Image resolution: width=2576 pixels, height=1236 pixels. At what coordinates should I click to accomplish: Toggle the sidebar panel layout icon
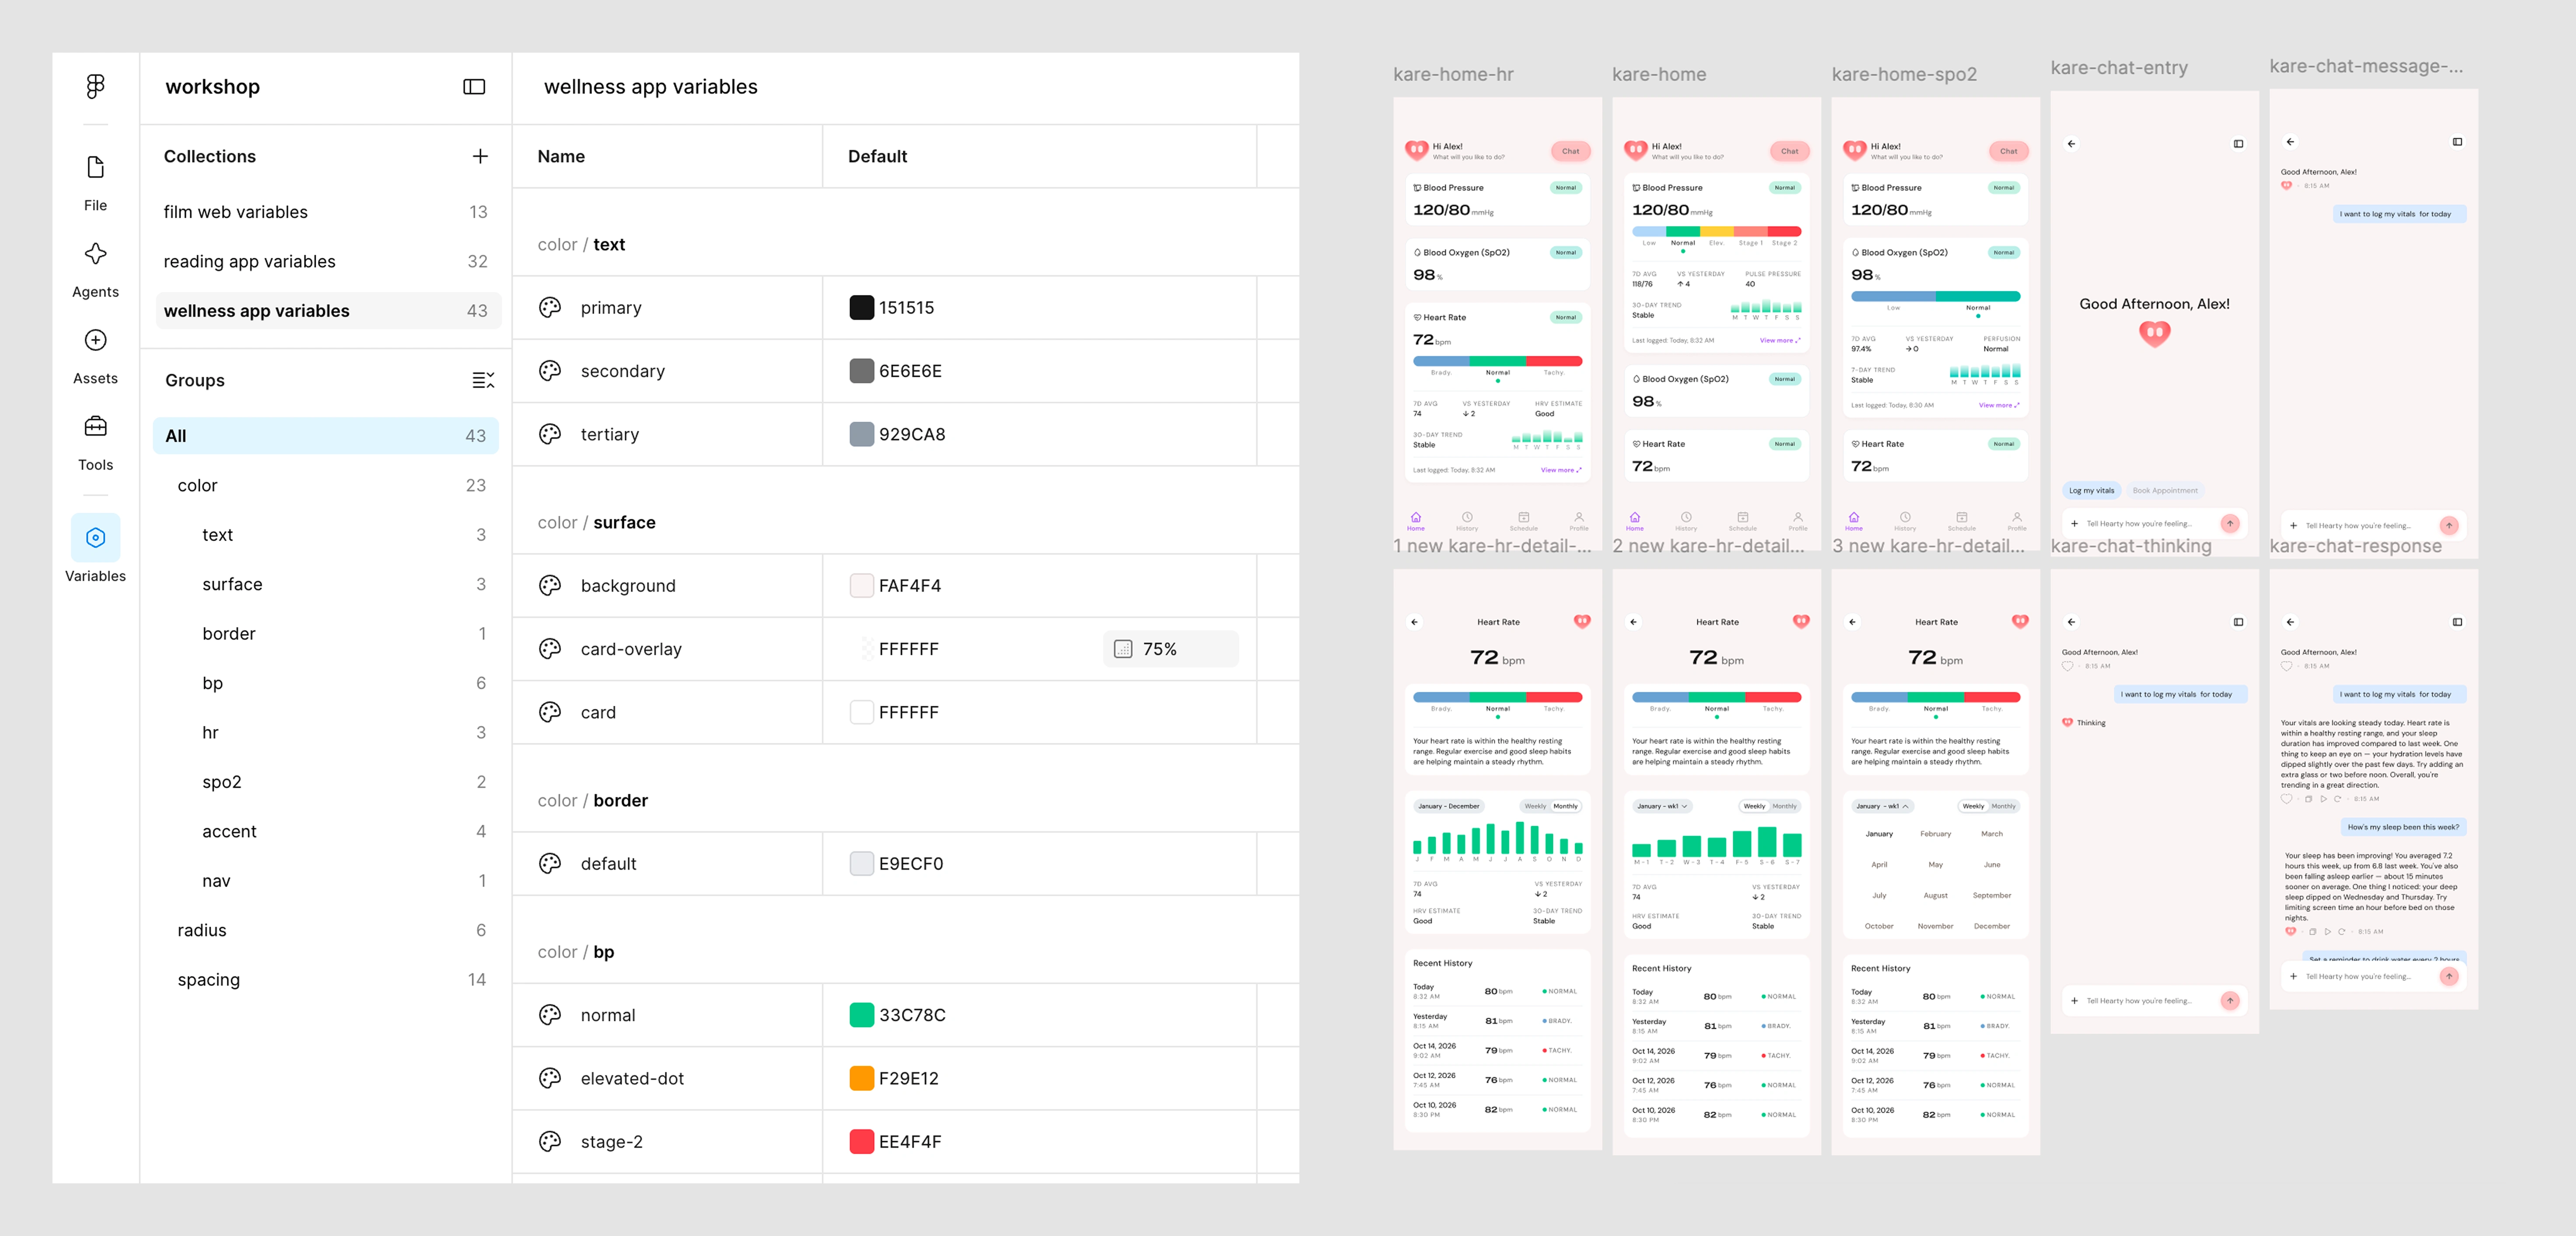[474, 87]
